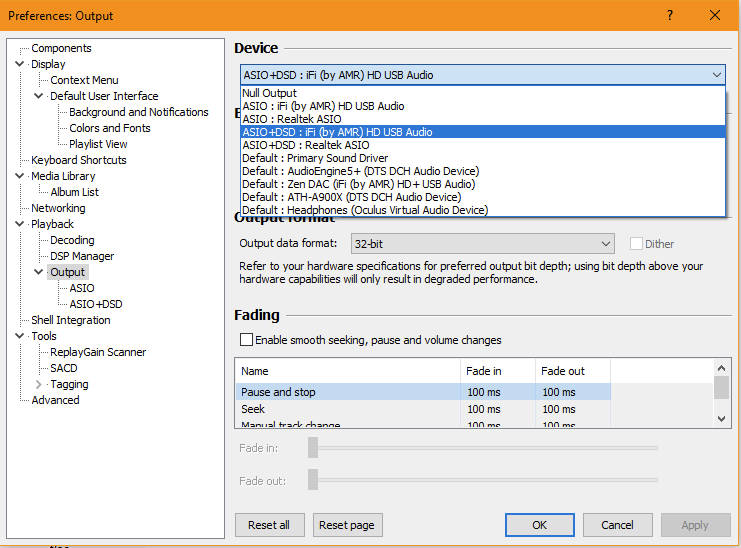Select Null Output from device list
741x548 pixels.
[x=270, y=93]
